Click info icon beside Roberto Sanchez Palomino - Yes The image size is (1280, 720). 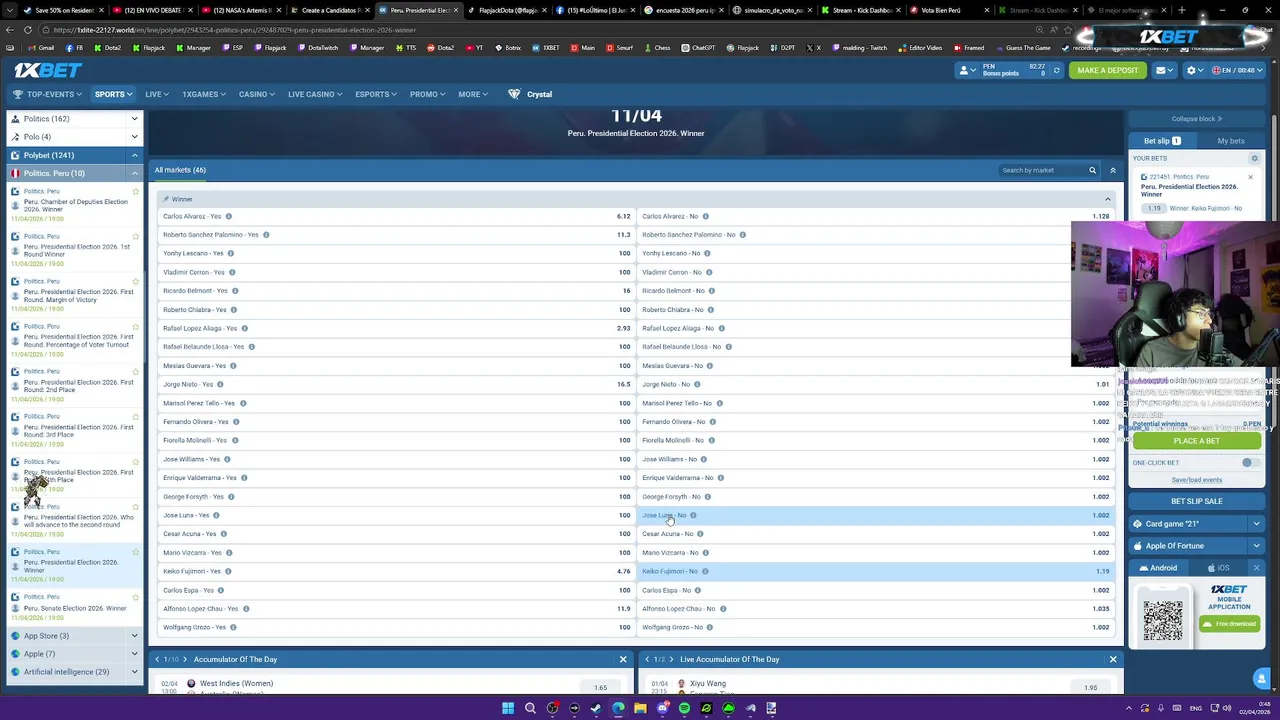(266, 235)
